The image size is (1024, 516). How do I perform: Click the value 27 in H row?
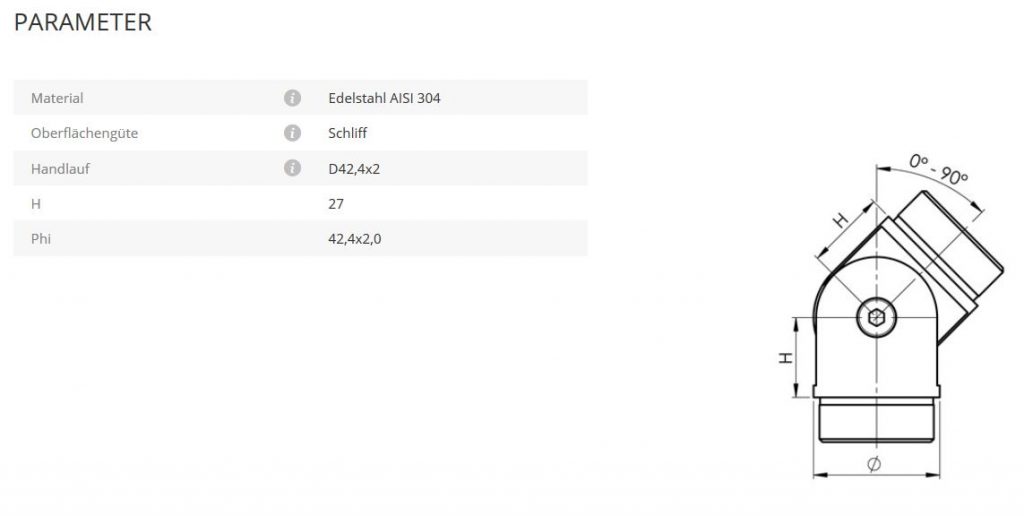tap(336, 203)
